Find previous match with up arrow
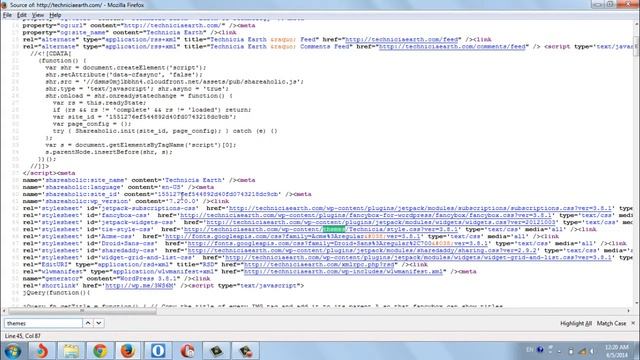 (x=88, y=323)
